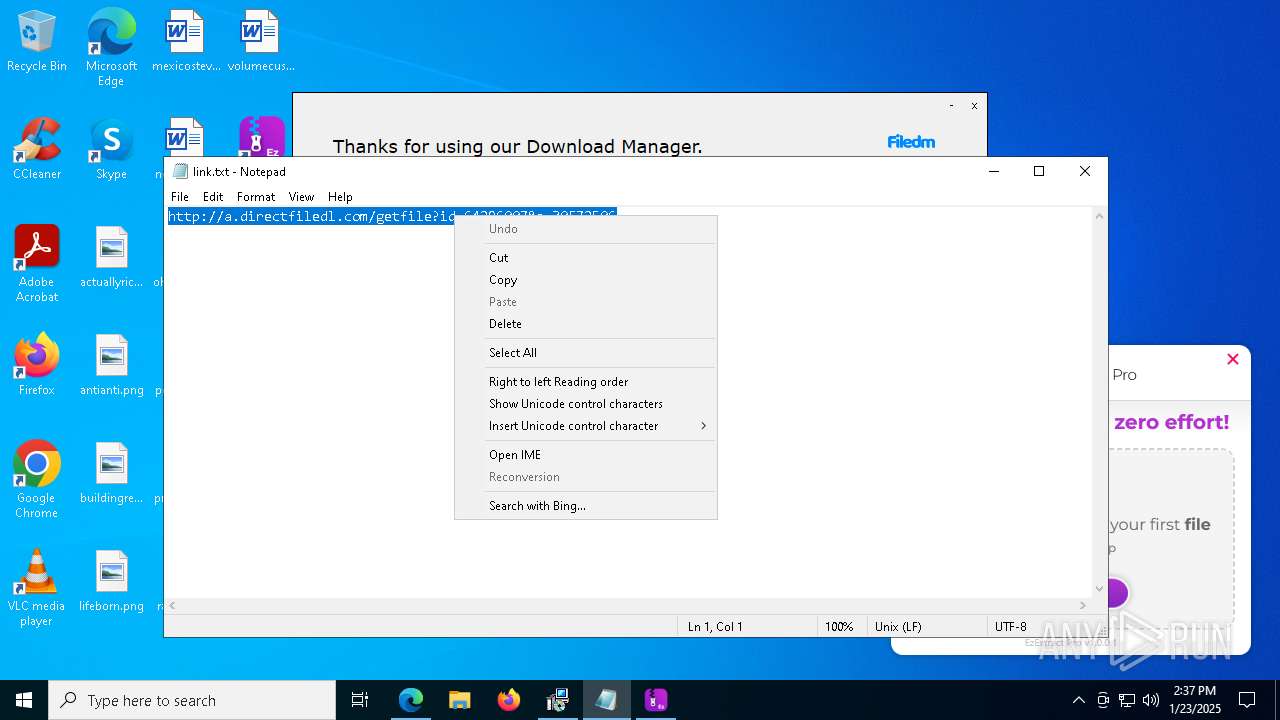Click the taskbar clock showing 2:37 PM
This screenshot has width=1280, height=720.
(1194, 700)
